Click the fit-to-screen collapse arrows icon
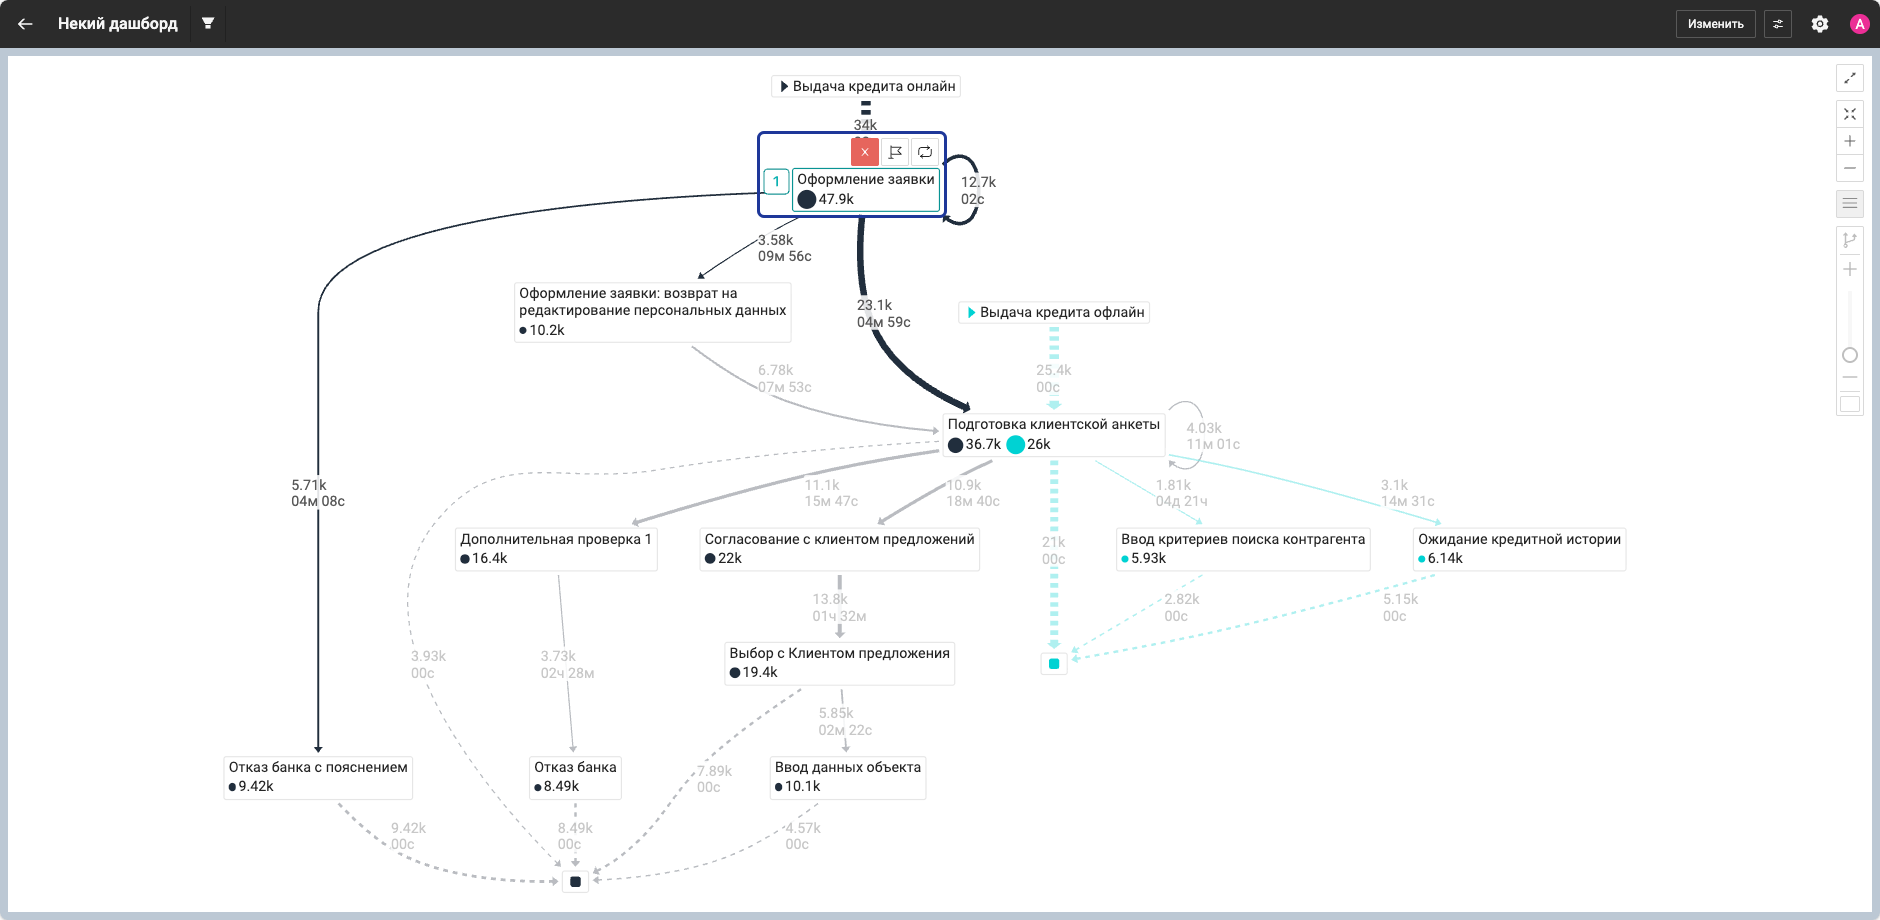Image resolution: width=1880 pixels, height=920 pixels. coord(1850,114)
